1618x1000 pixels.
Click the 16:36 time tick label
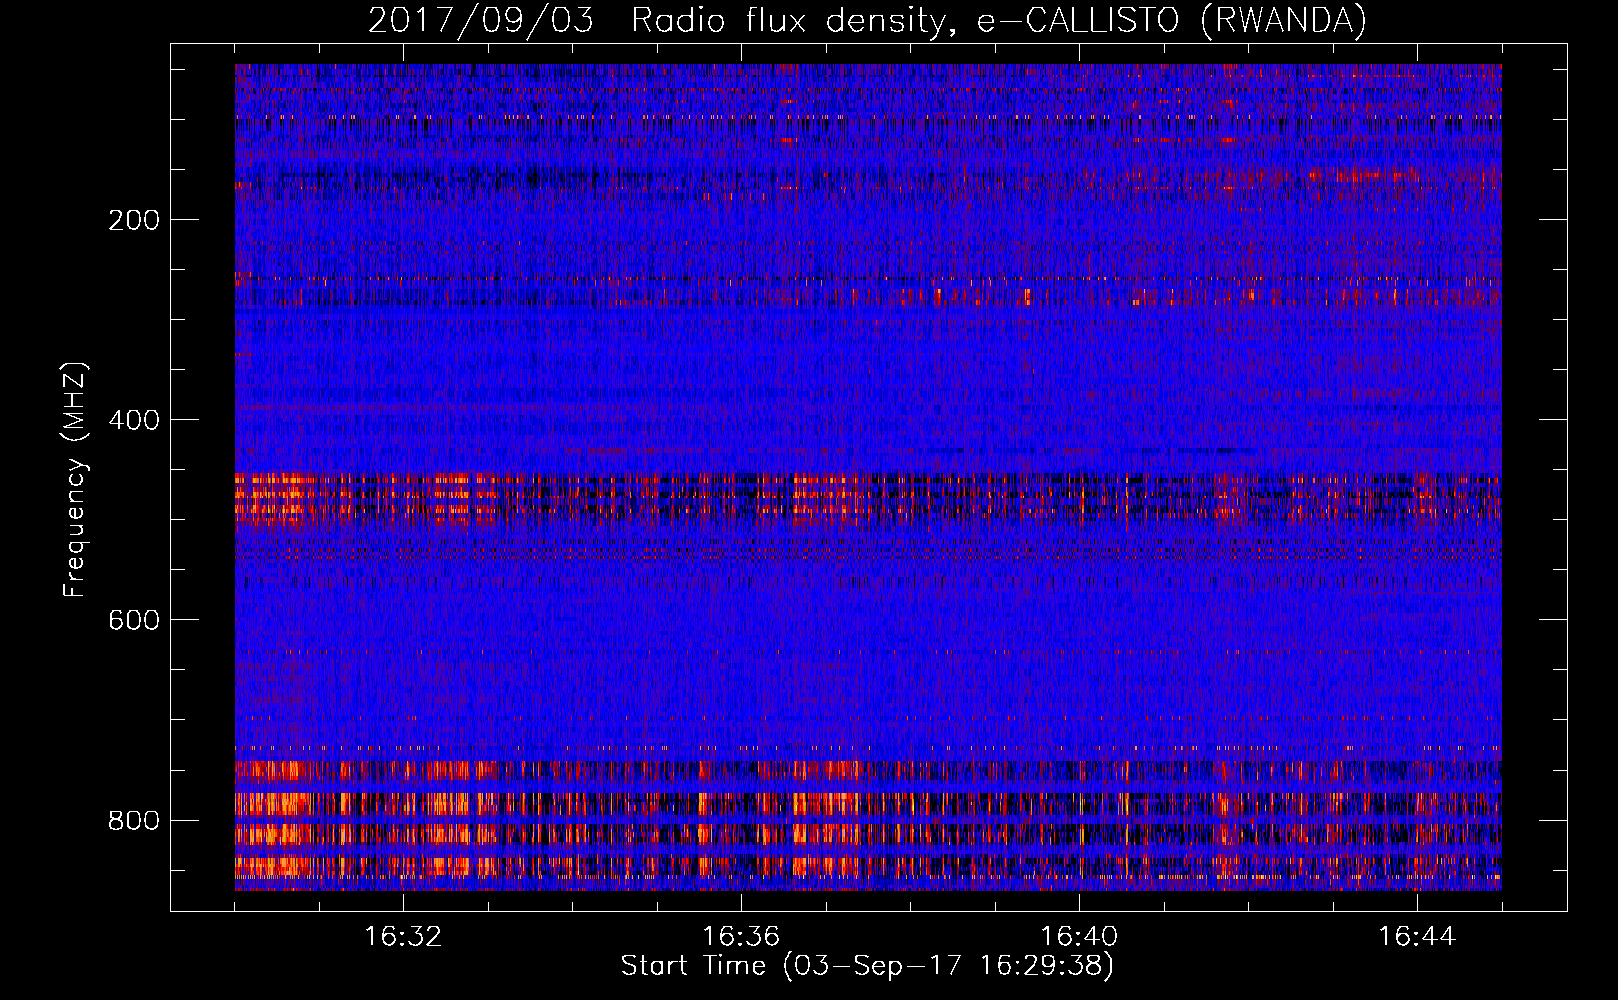(x=741, y=937)
